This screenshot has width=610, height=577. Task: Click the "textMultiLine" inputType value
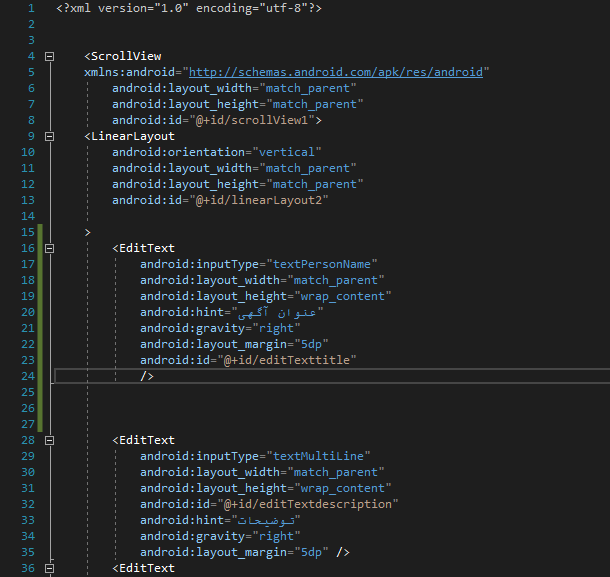click(x=321, y=456)
